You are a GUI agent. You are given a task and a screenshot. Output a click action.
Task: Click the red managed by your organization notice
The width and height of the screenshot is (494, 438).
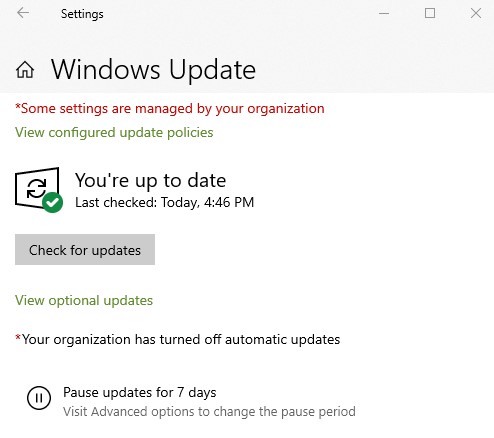tap(170, 109)
